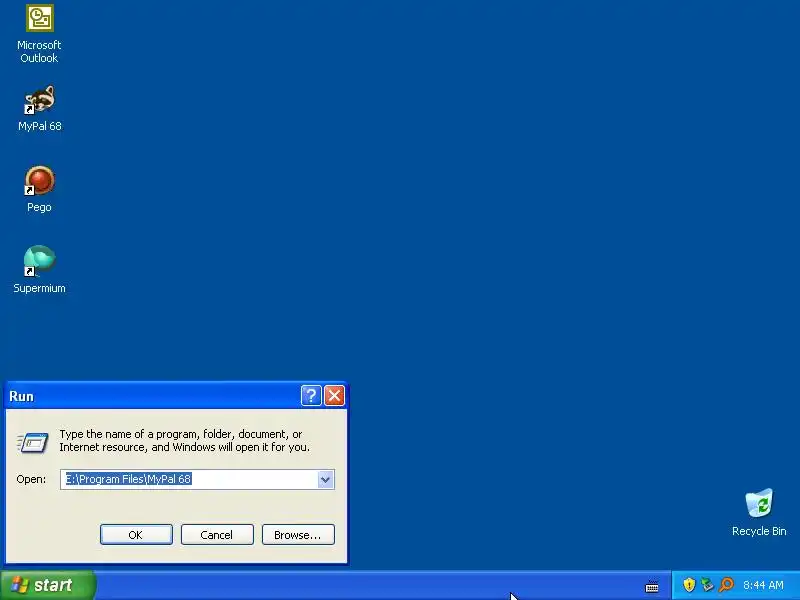This screenshot has height=600, width=800.
Task: Open the Microsoft Outlook desktop icon
Action: click(x=39, y=34)
